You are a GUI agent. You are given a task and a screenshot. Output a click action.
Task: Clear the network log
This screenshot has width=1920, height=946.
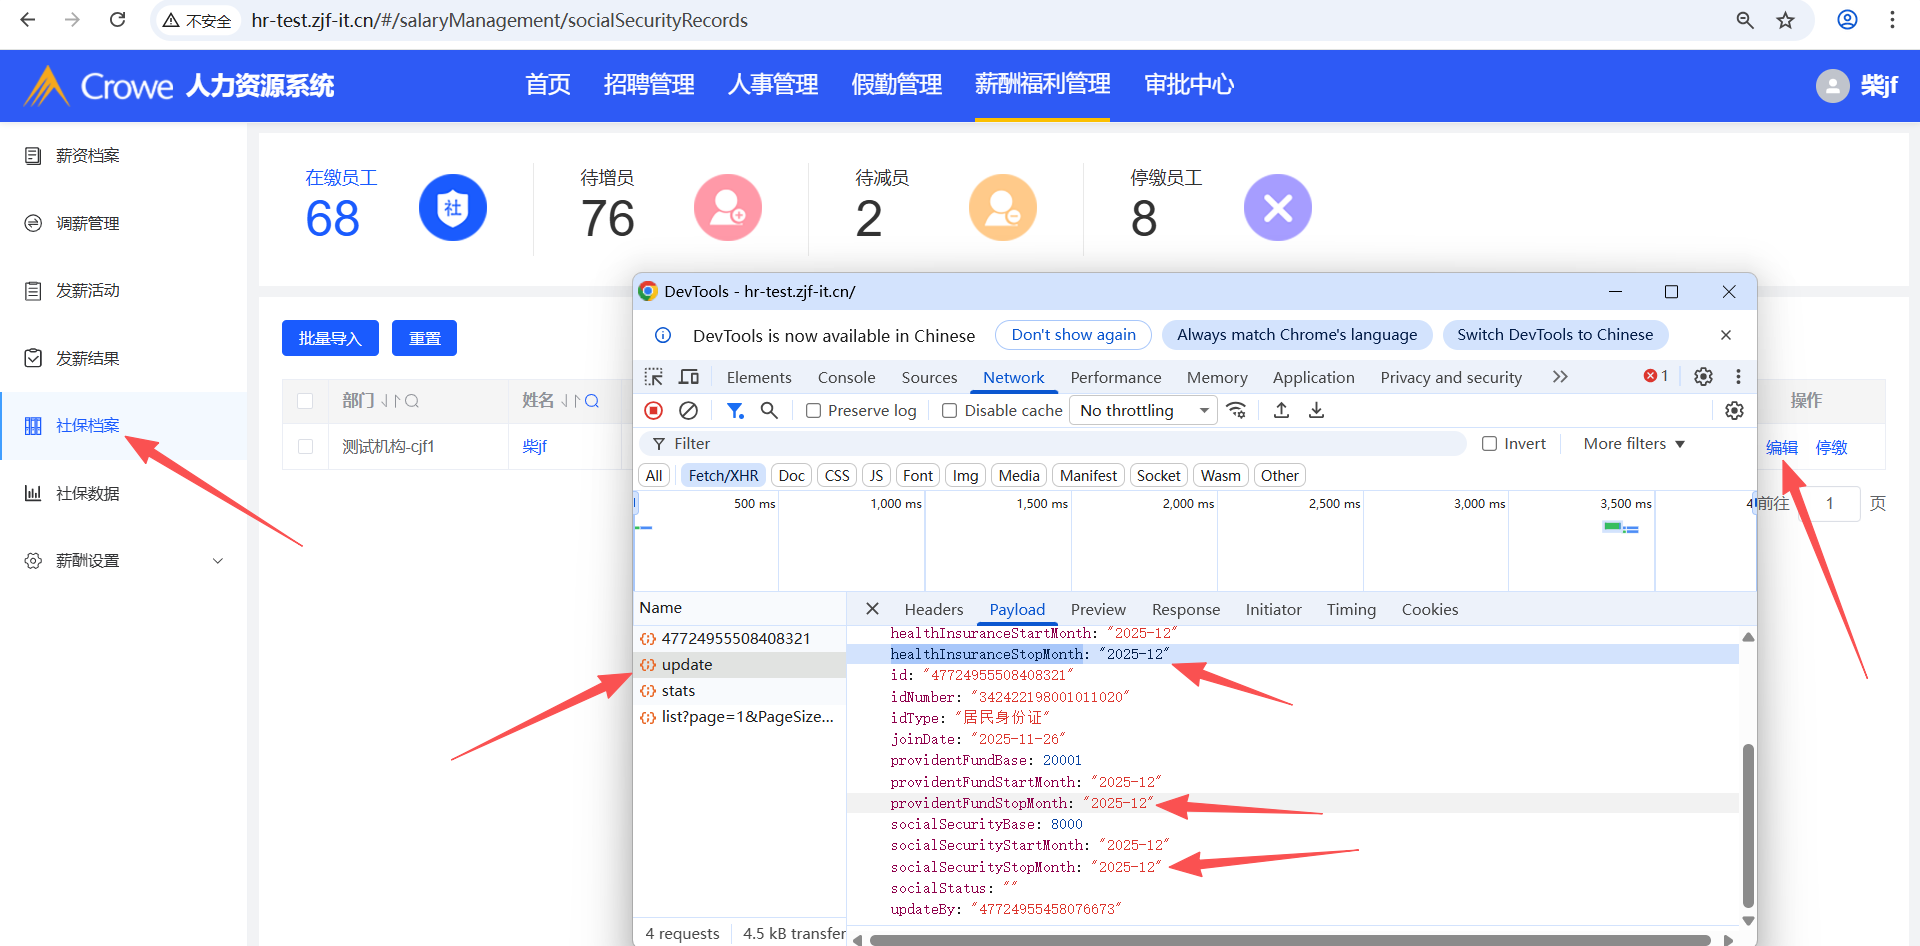[x=688, y=410]
